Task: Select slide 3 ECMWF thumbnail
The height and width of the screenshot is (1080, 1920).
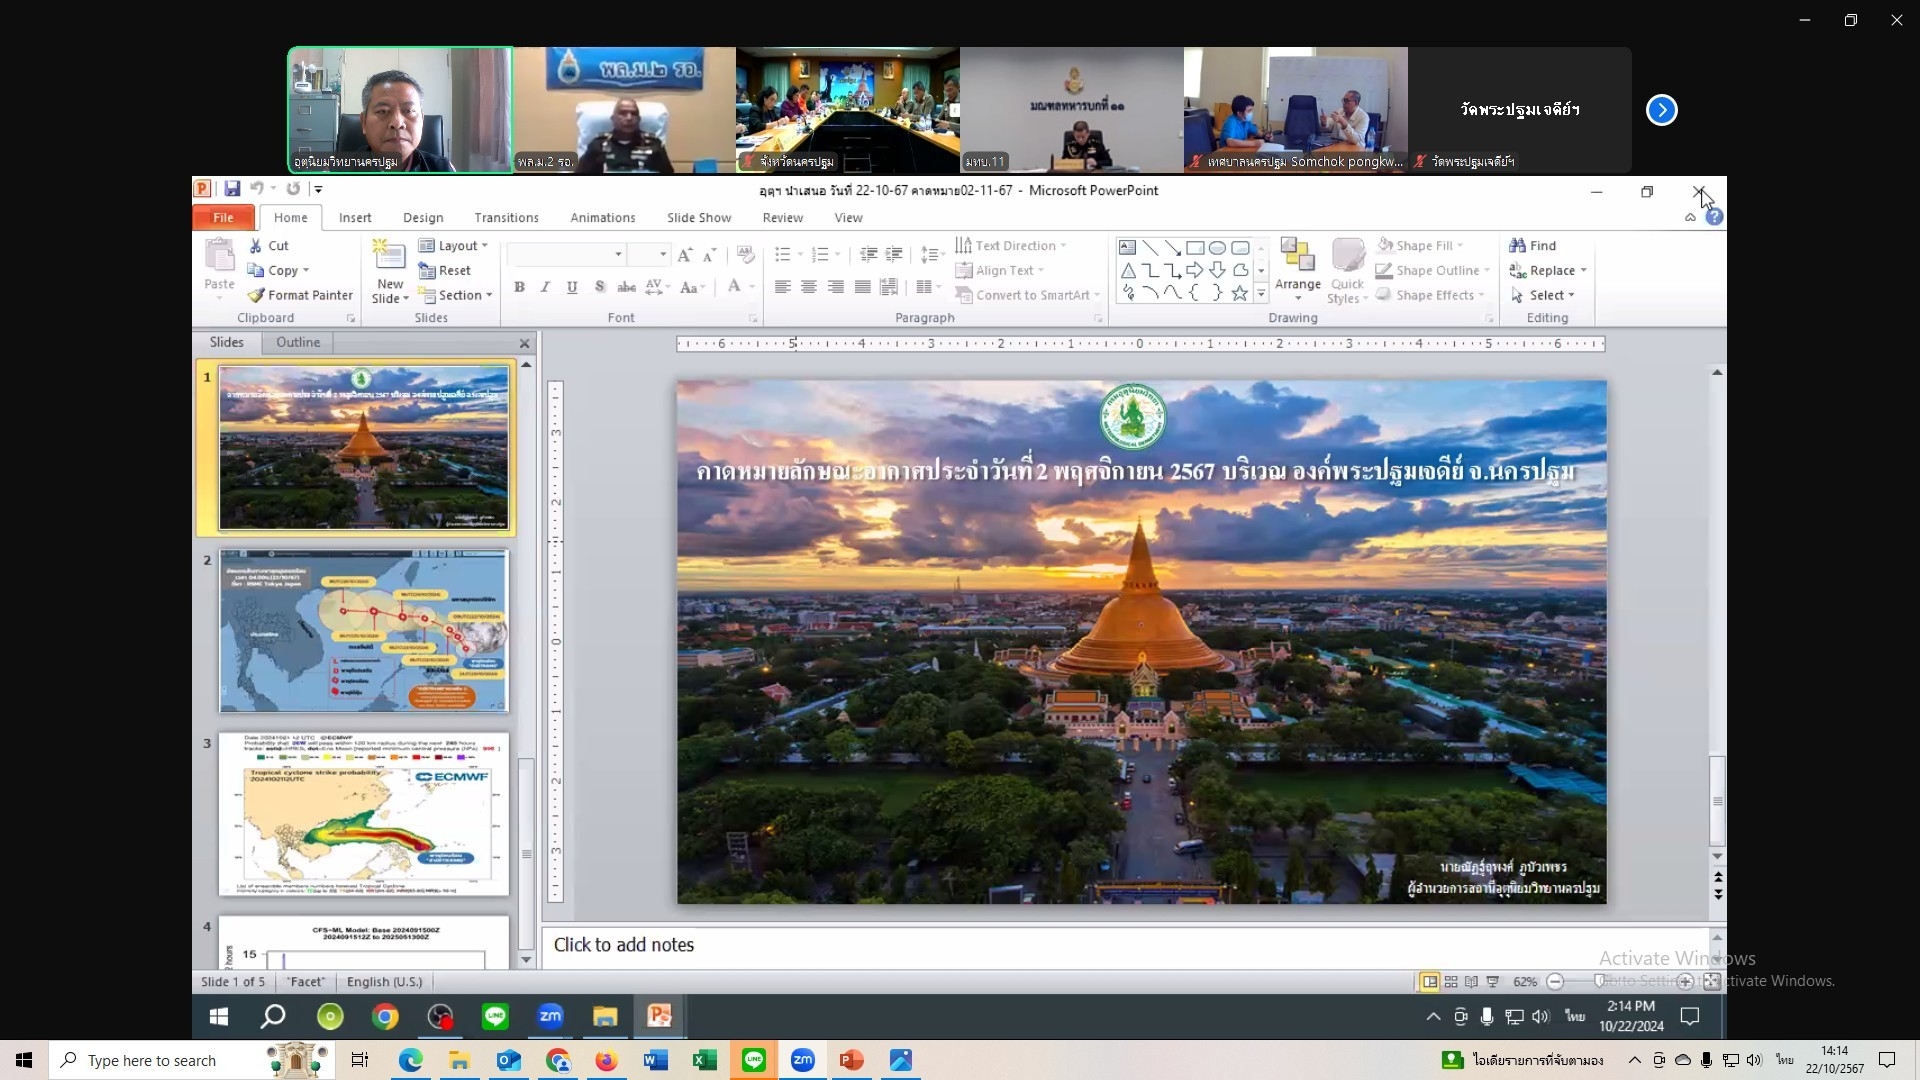Action: click(363, 815)
